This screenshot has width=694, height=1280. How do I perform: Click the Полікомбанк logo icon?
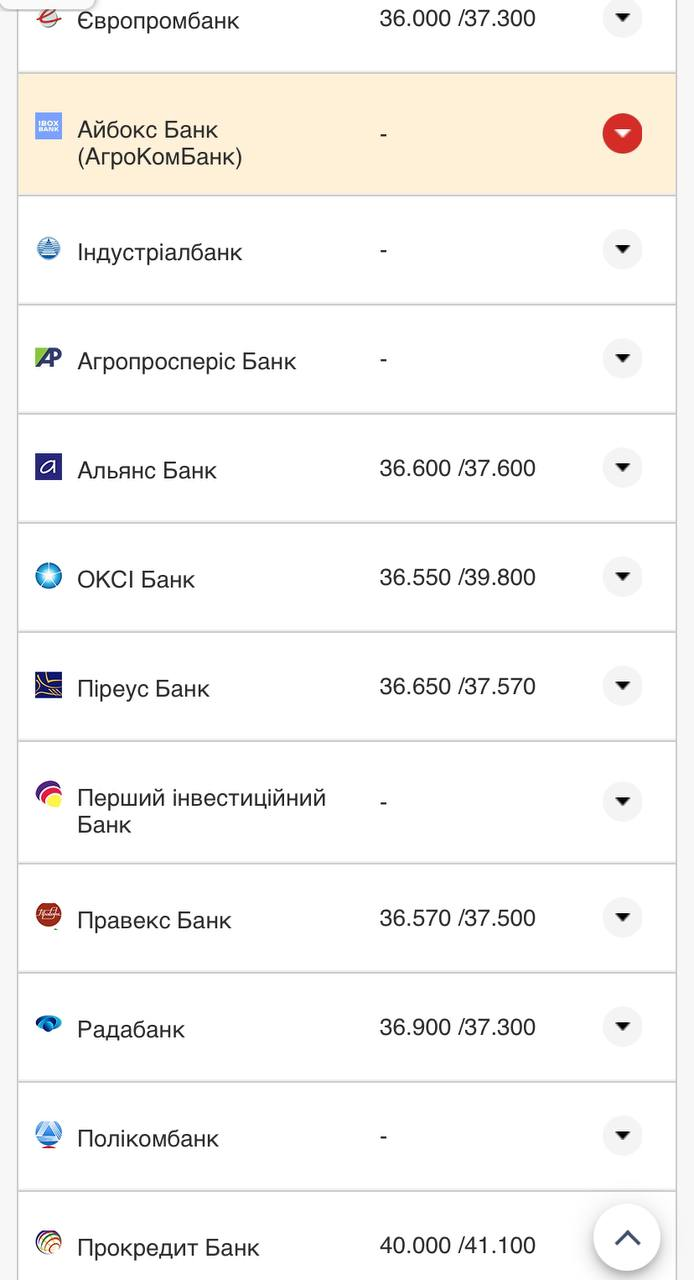pyautogui.click(x=48, y=1134)
